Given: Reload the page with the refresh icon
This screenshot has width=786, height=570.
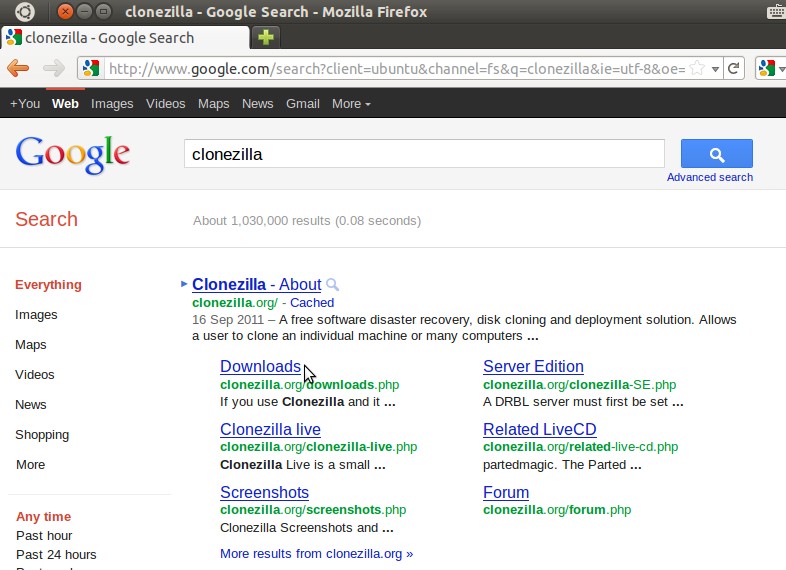Looking at the screenshot, I should 733,68.
